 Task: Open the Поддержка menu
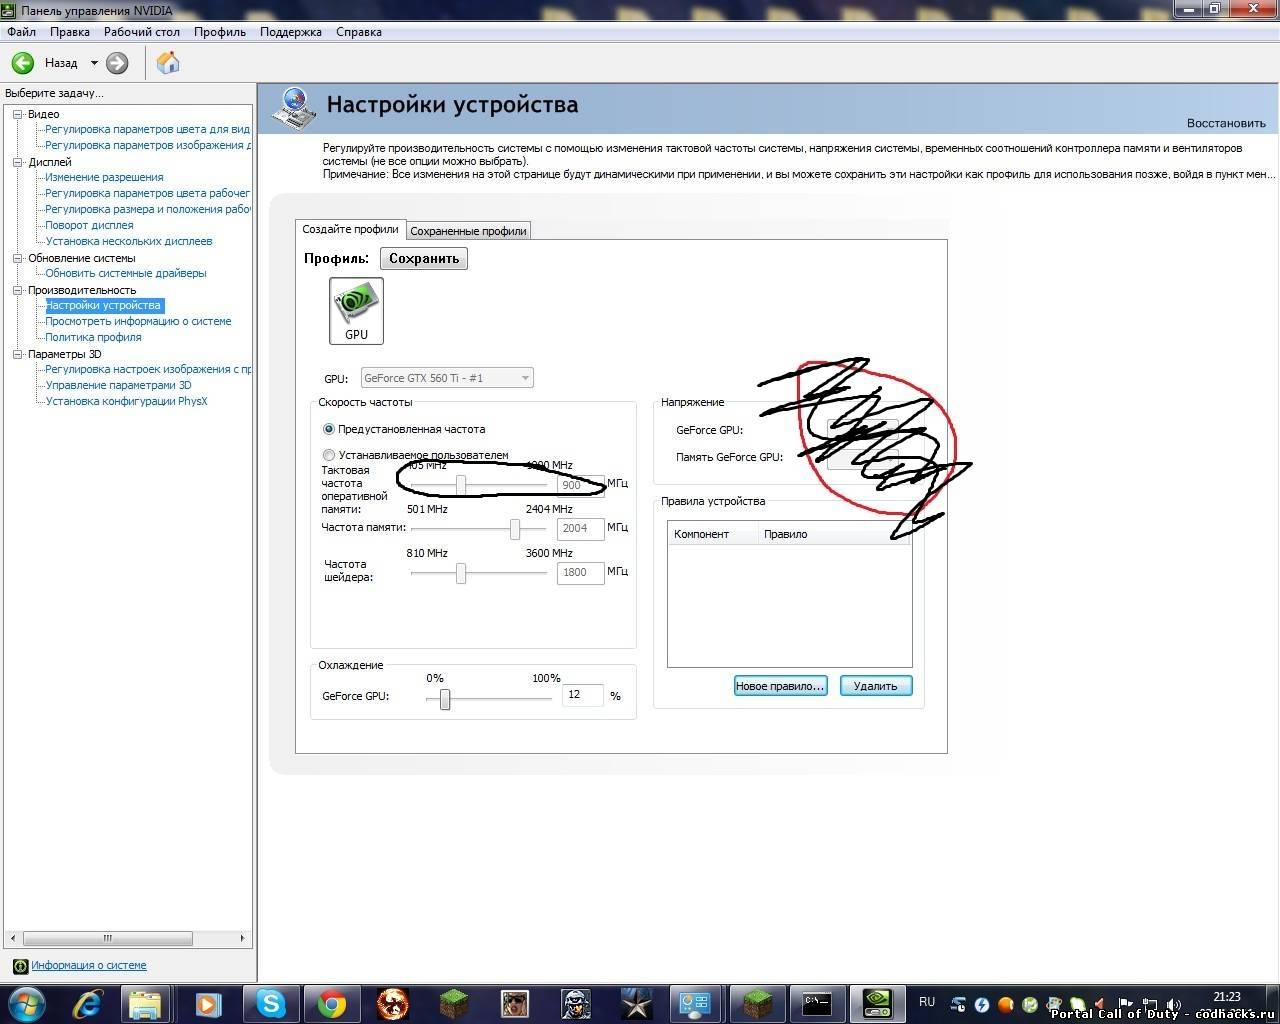(291, 32)
